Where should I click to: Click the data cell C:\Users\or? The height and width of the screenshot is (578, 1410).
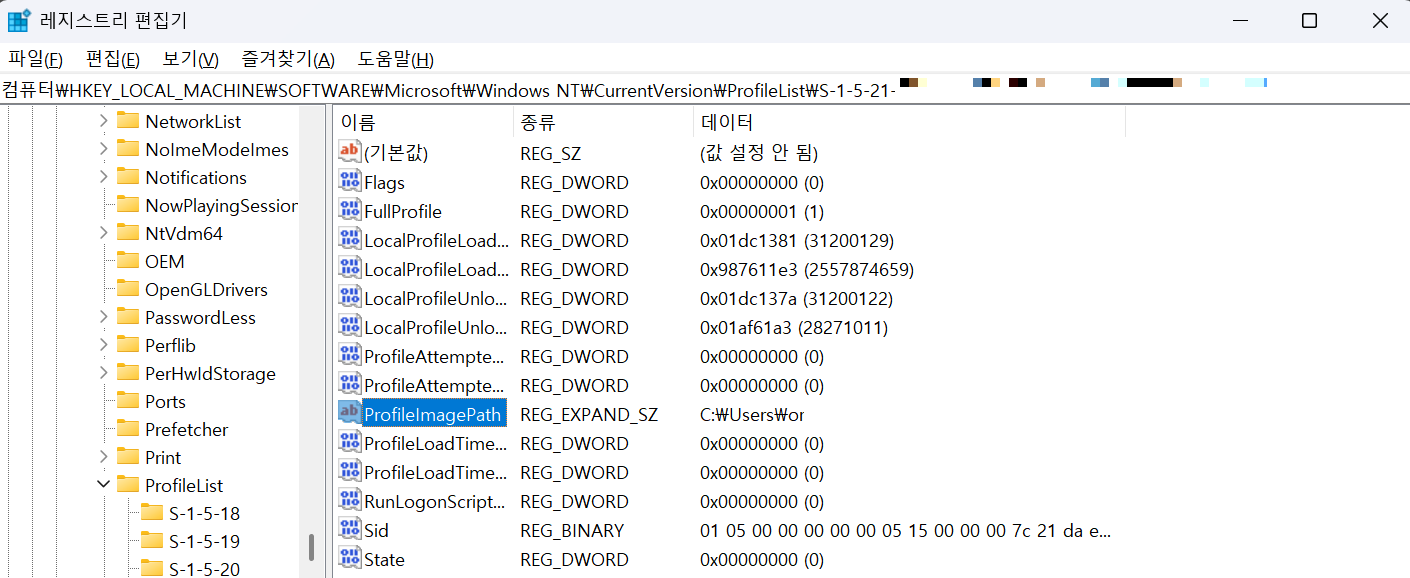(752, 414)
